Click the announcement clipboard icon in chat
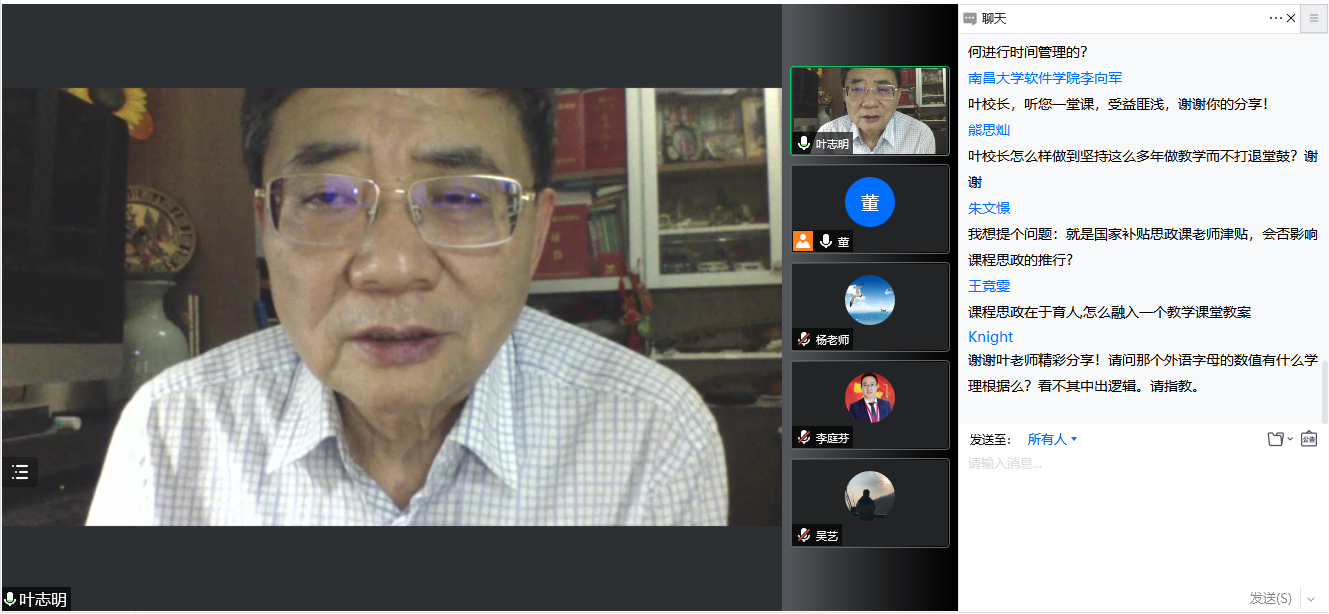Viewport: 1329px width, 614px height. [x=1308, y=439]
